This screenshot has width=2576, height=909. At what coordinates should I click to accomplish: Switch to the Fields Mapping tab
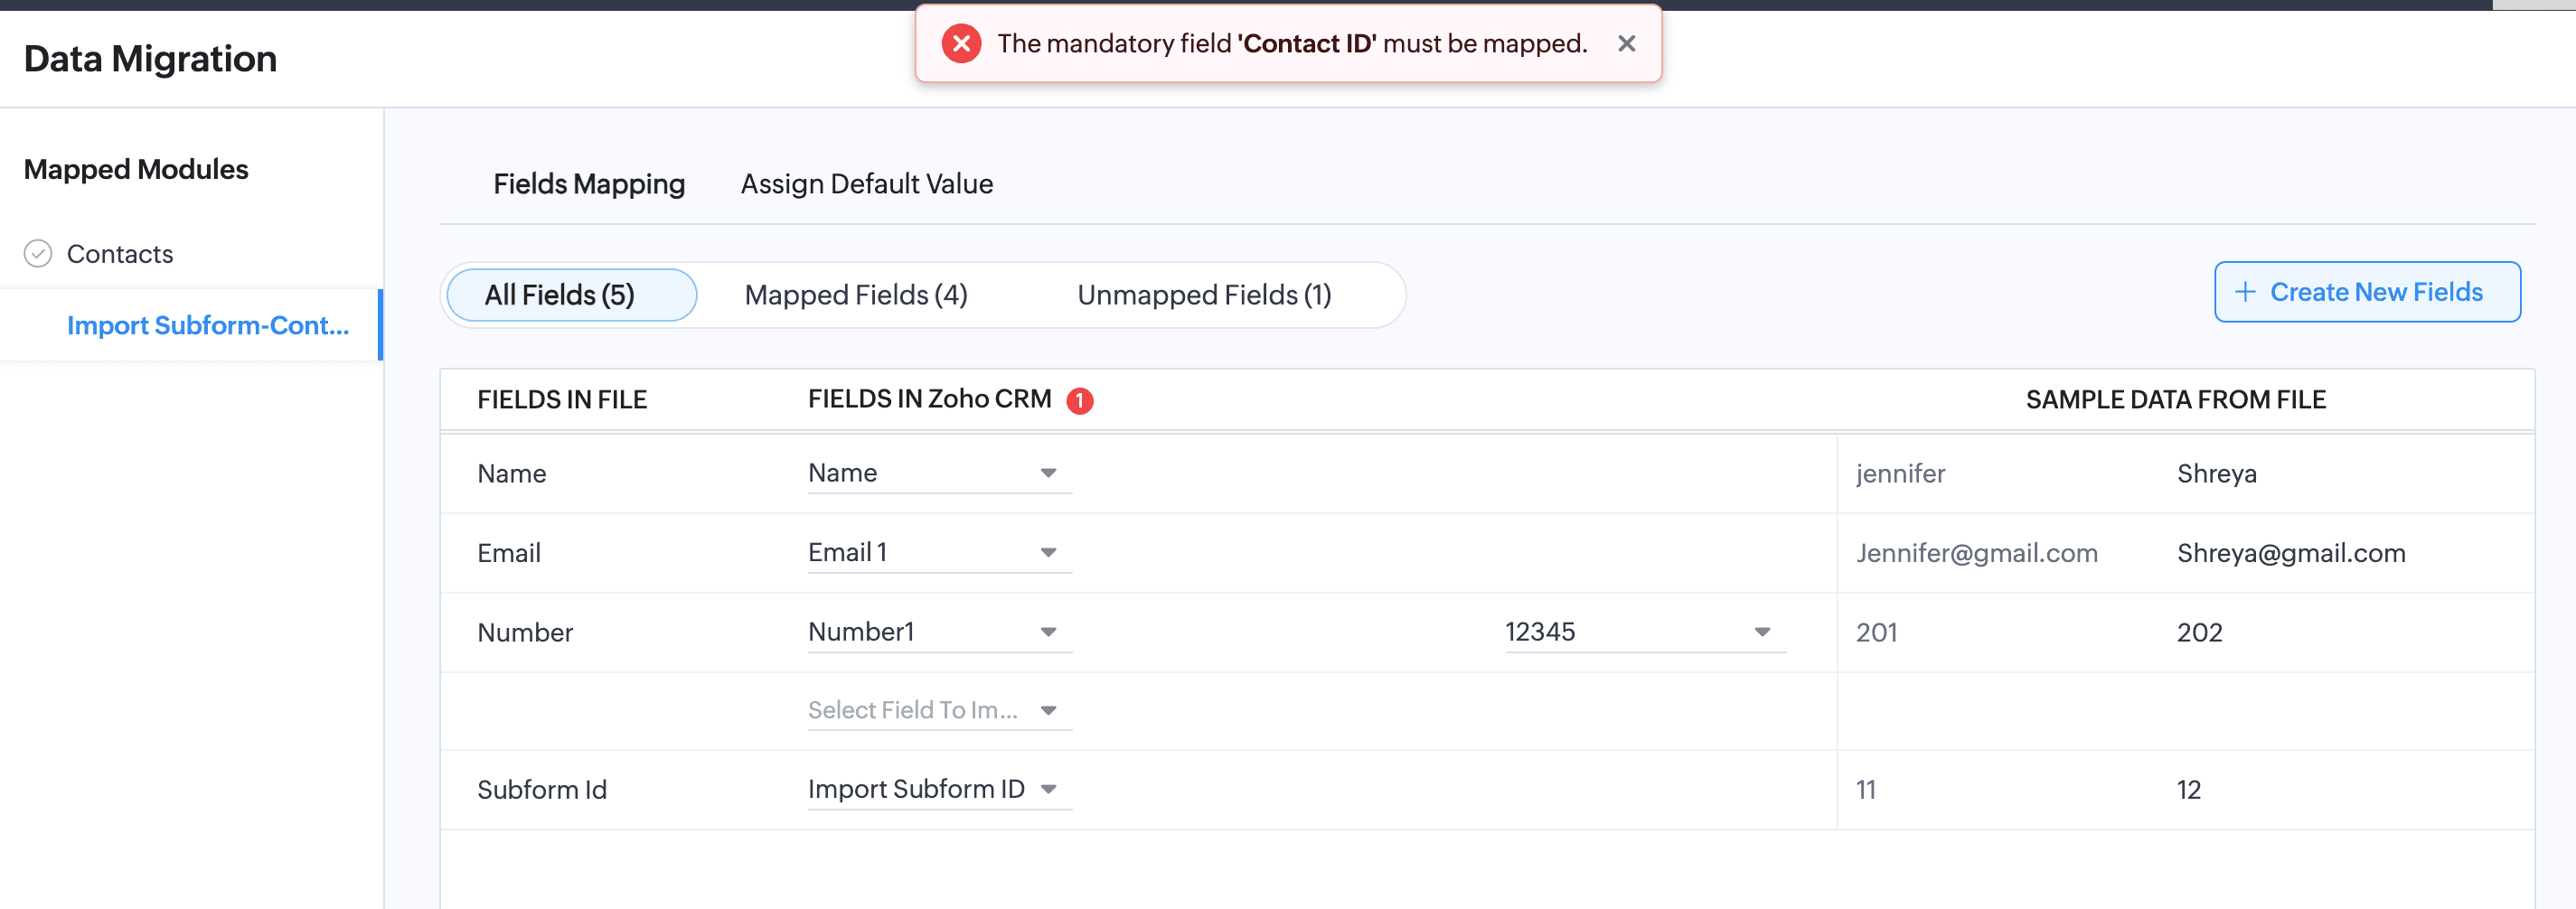pos(588,184)
